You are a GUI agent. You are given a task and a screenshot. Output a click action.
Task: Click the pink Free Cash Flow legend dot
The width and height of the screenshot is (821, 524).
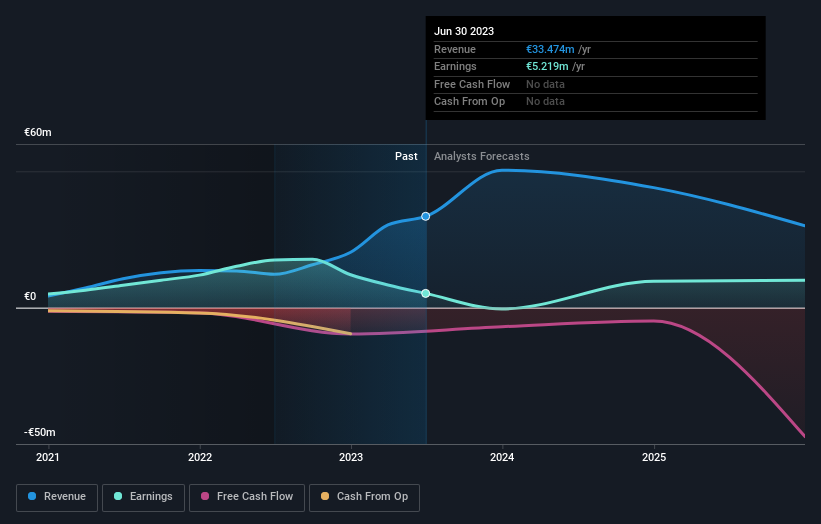[x=205, y=496]
